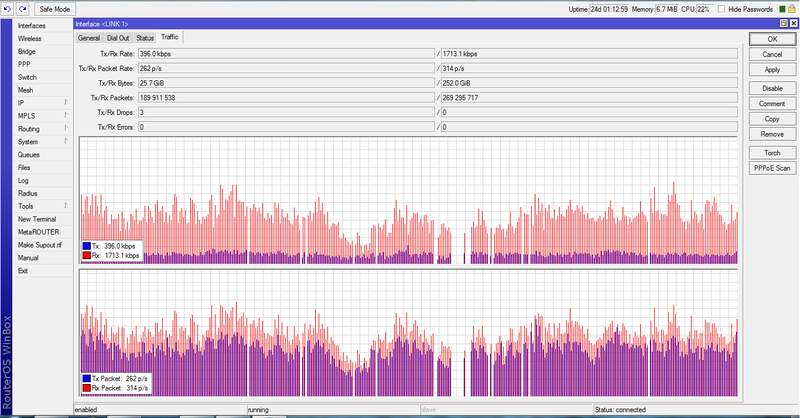Expand the Tools submenu
The width and height of the screenshot is (800, 418).
42,206
